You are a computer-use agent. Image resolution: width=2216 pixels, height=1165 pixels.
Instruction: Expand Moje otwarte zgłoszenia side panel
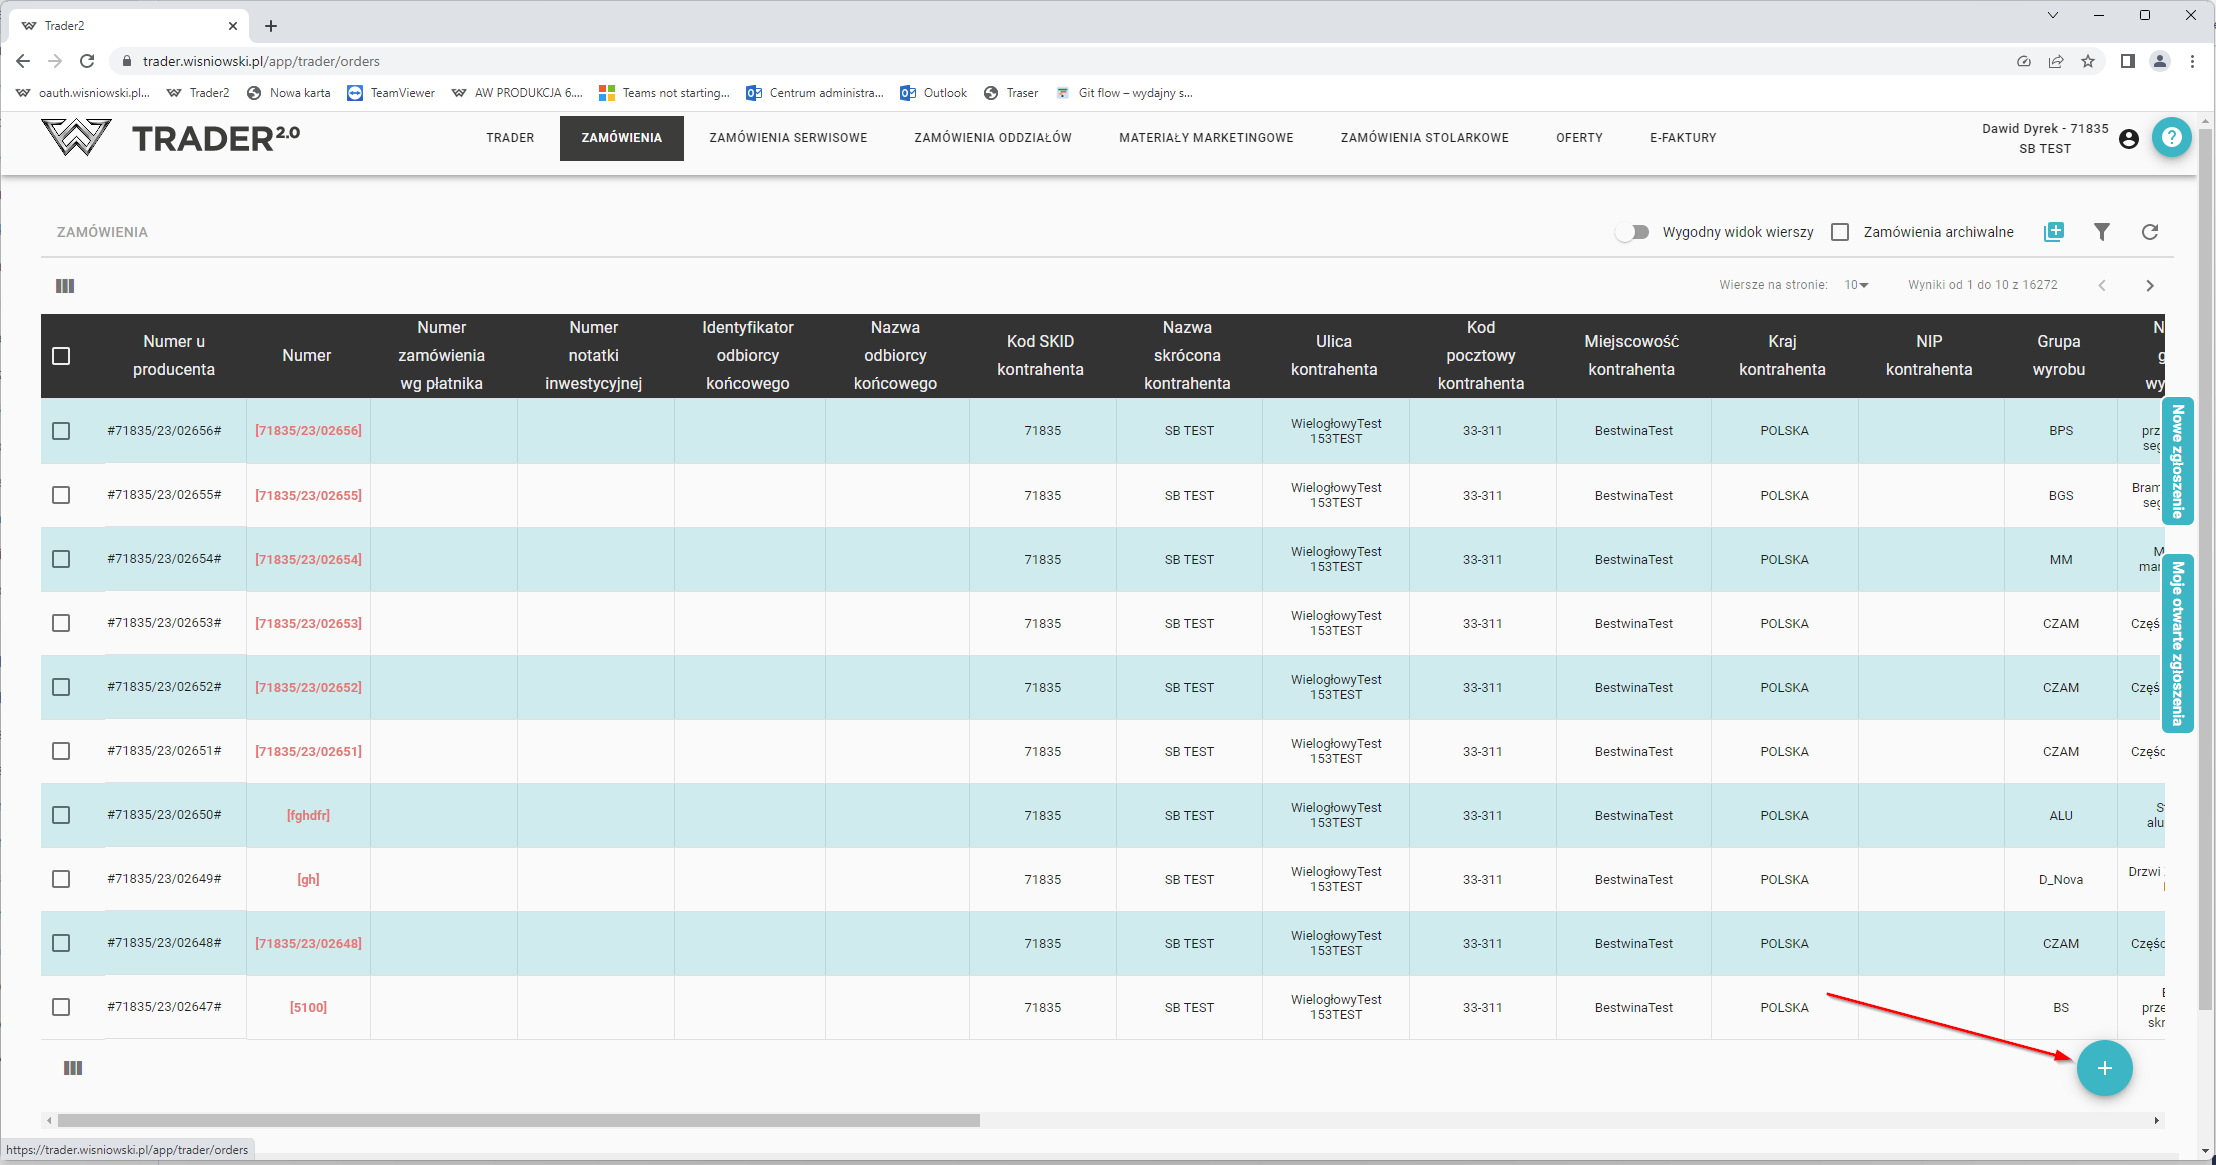(x=2178, y=643)
